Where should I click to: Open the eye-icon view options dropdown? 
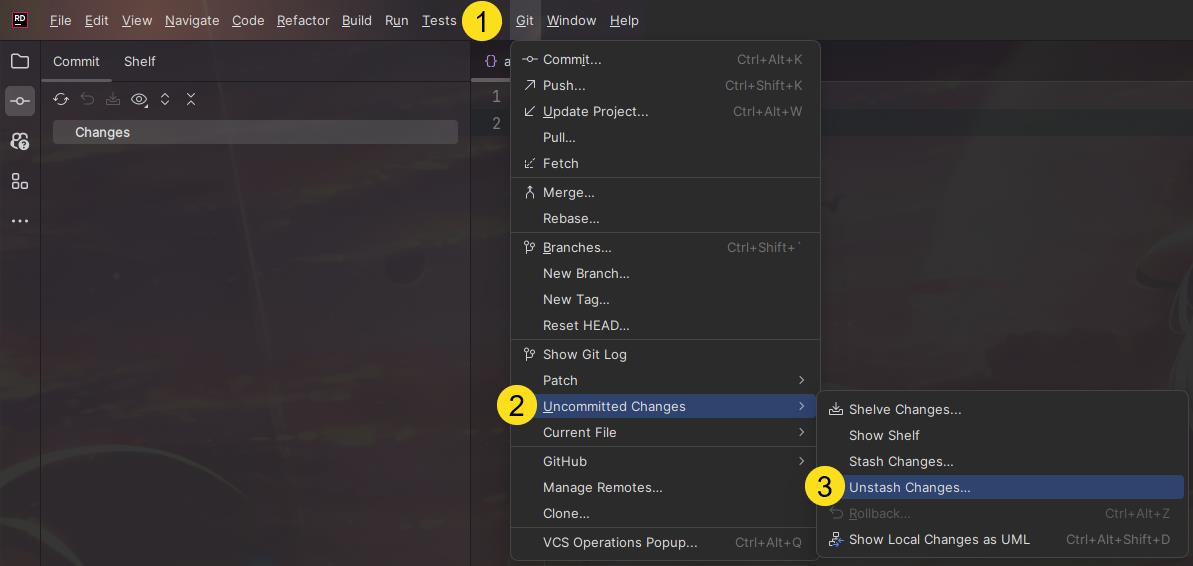click(139, 99)
